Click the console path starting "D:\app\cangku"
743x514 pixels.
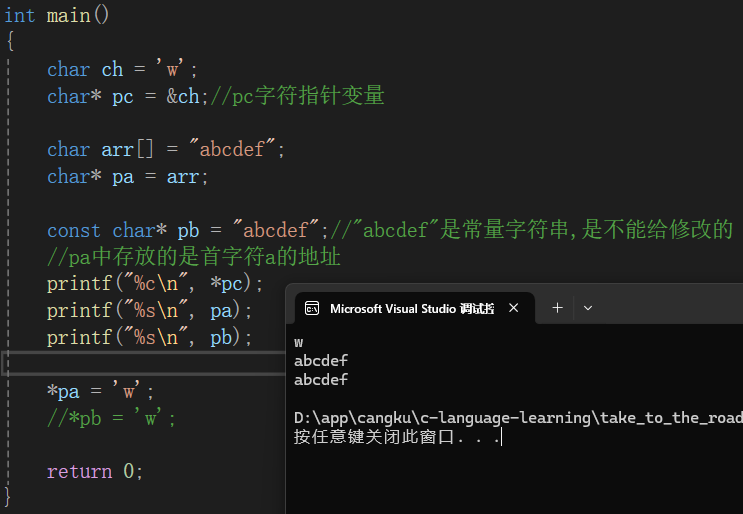click(x=518, y=417)
